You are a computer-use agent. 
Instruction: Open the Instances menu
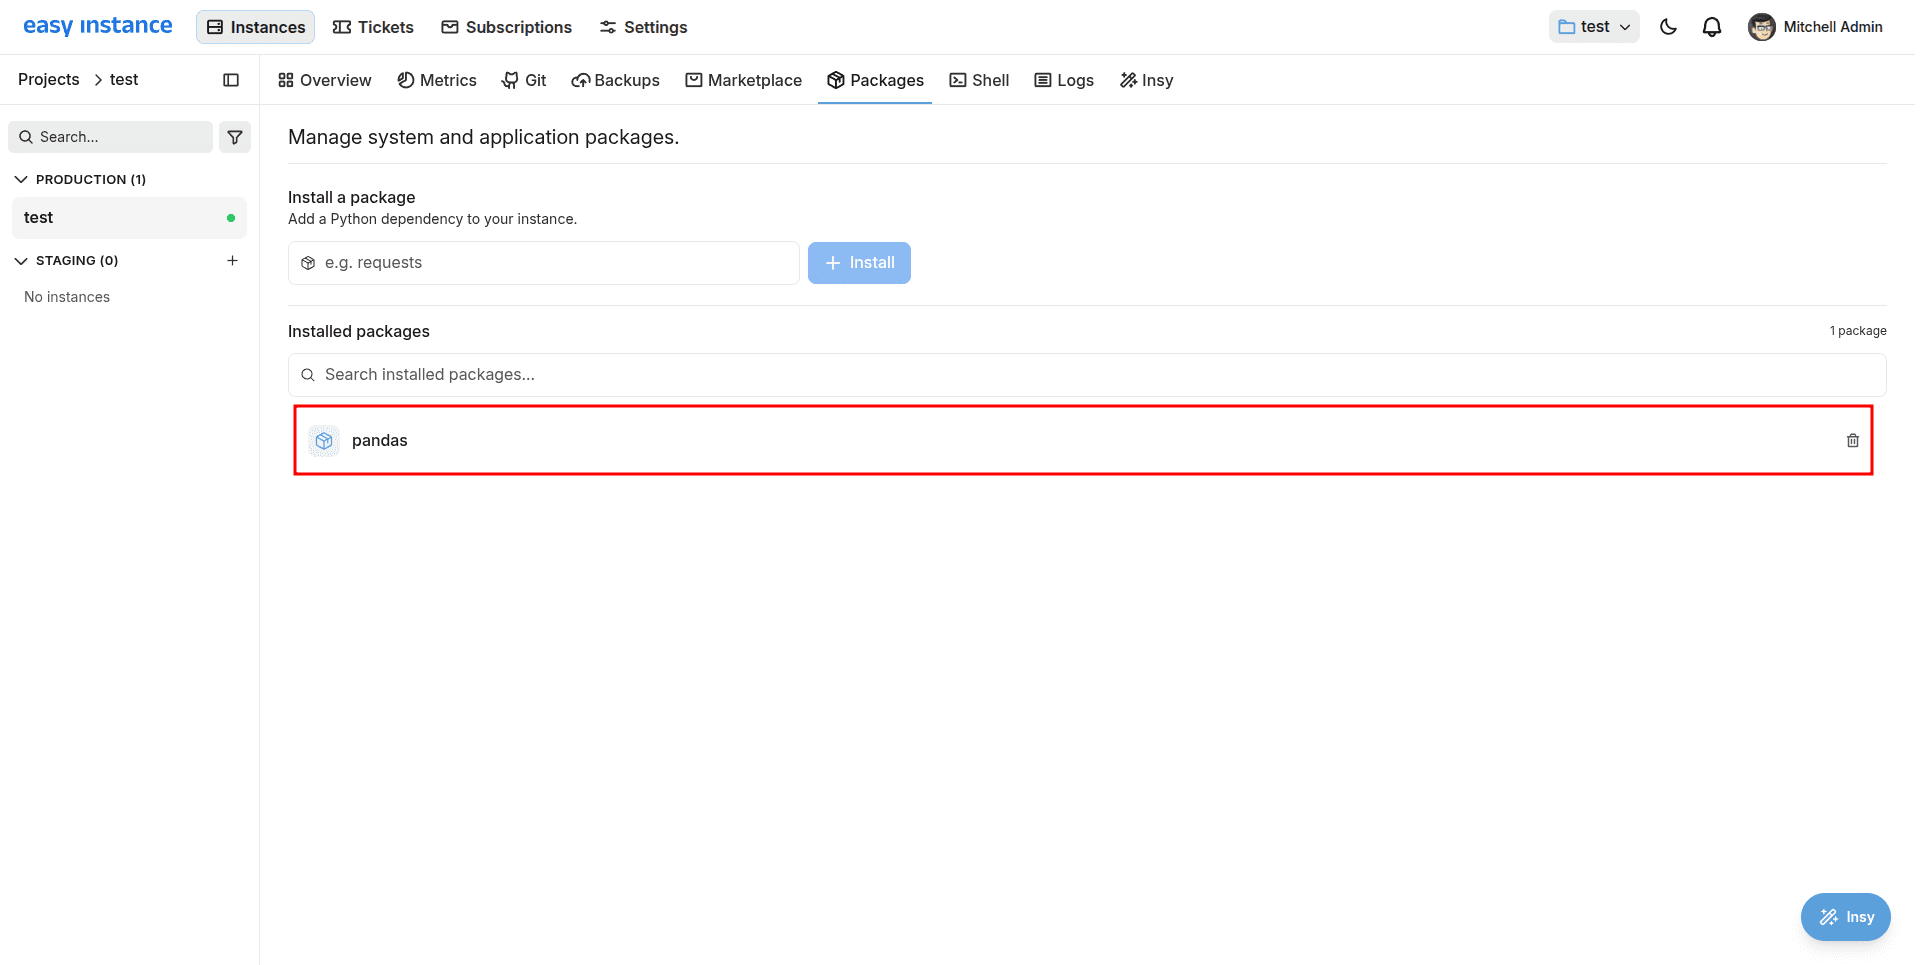point(256,27)
